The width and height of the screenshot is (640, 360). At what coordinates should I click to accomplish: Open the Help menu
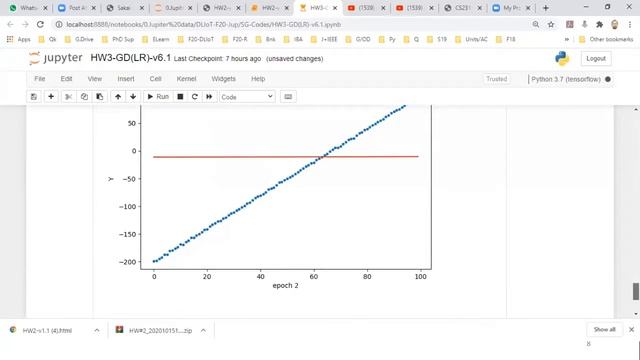pyautogui.click(x=258, y=79)
